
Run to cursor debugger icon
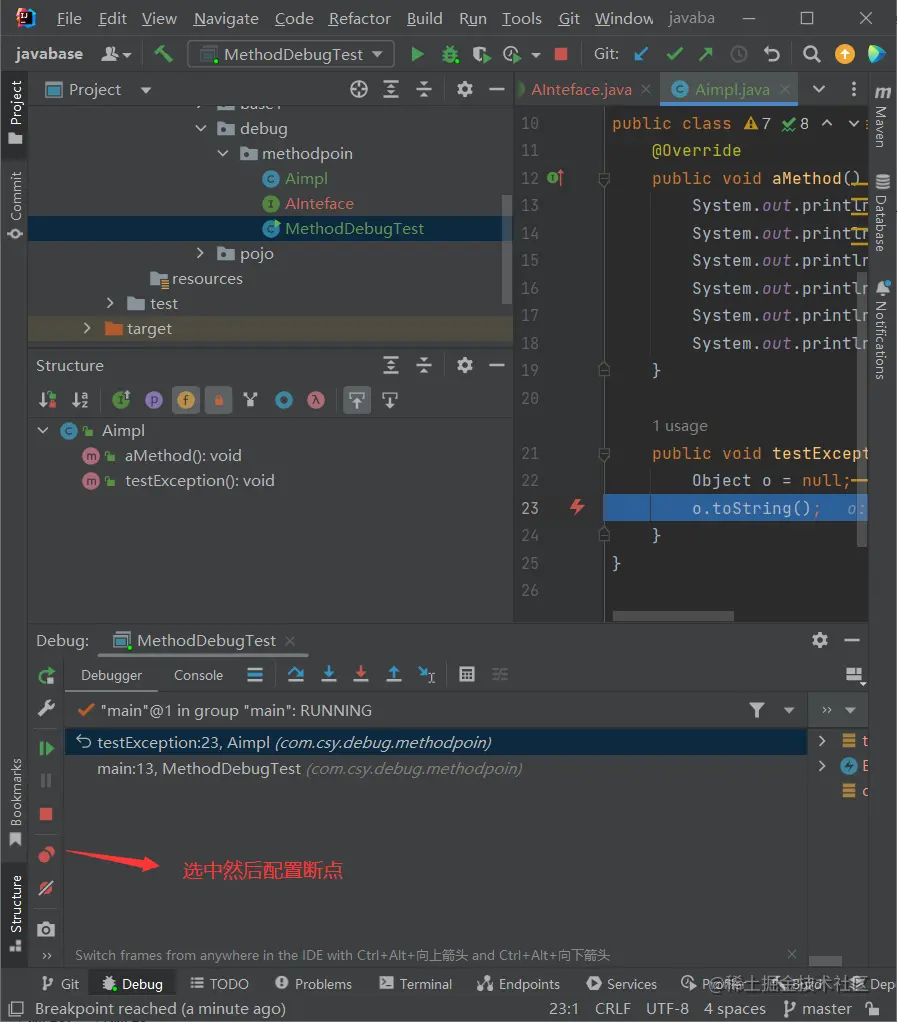point(426,674)
